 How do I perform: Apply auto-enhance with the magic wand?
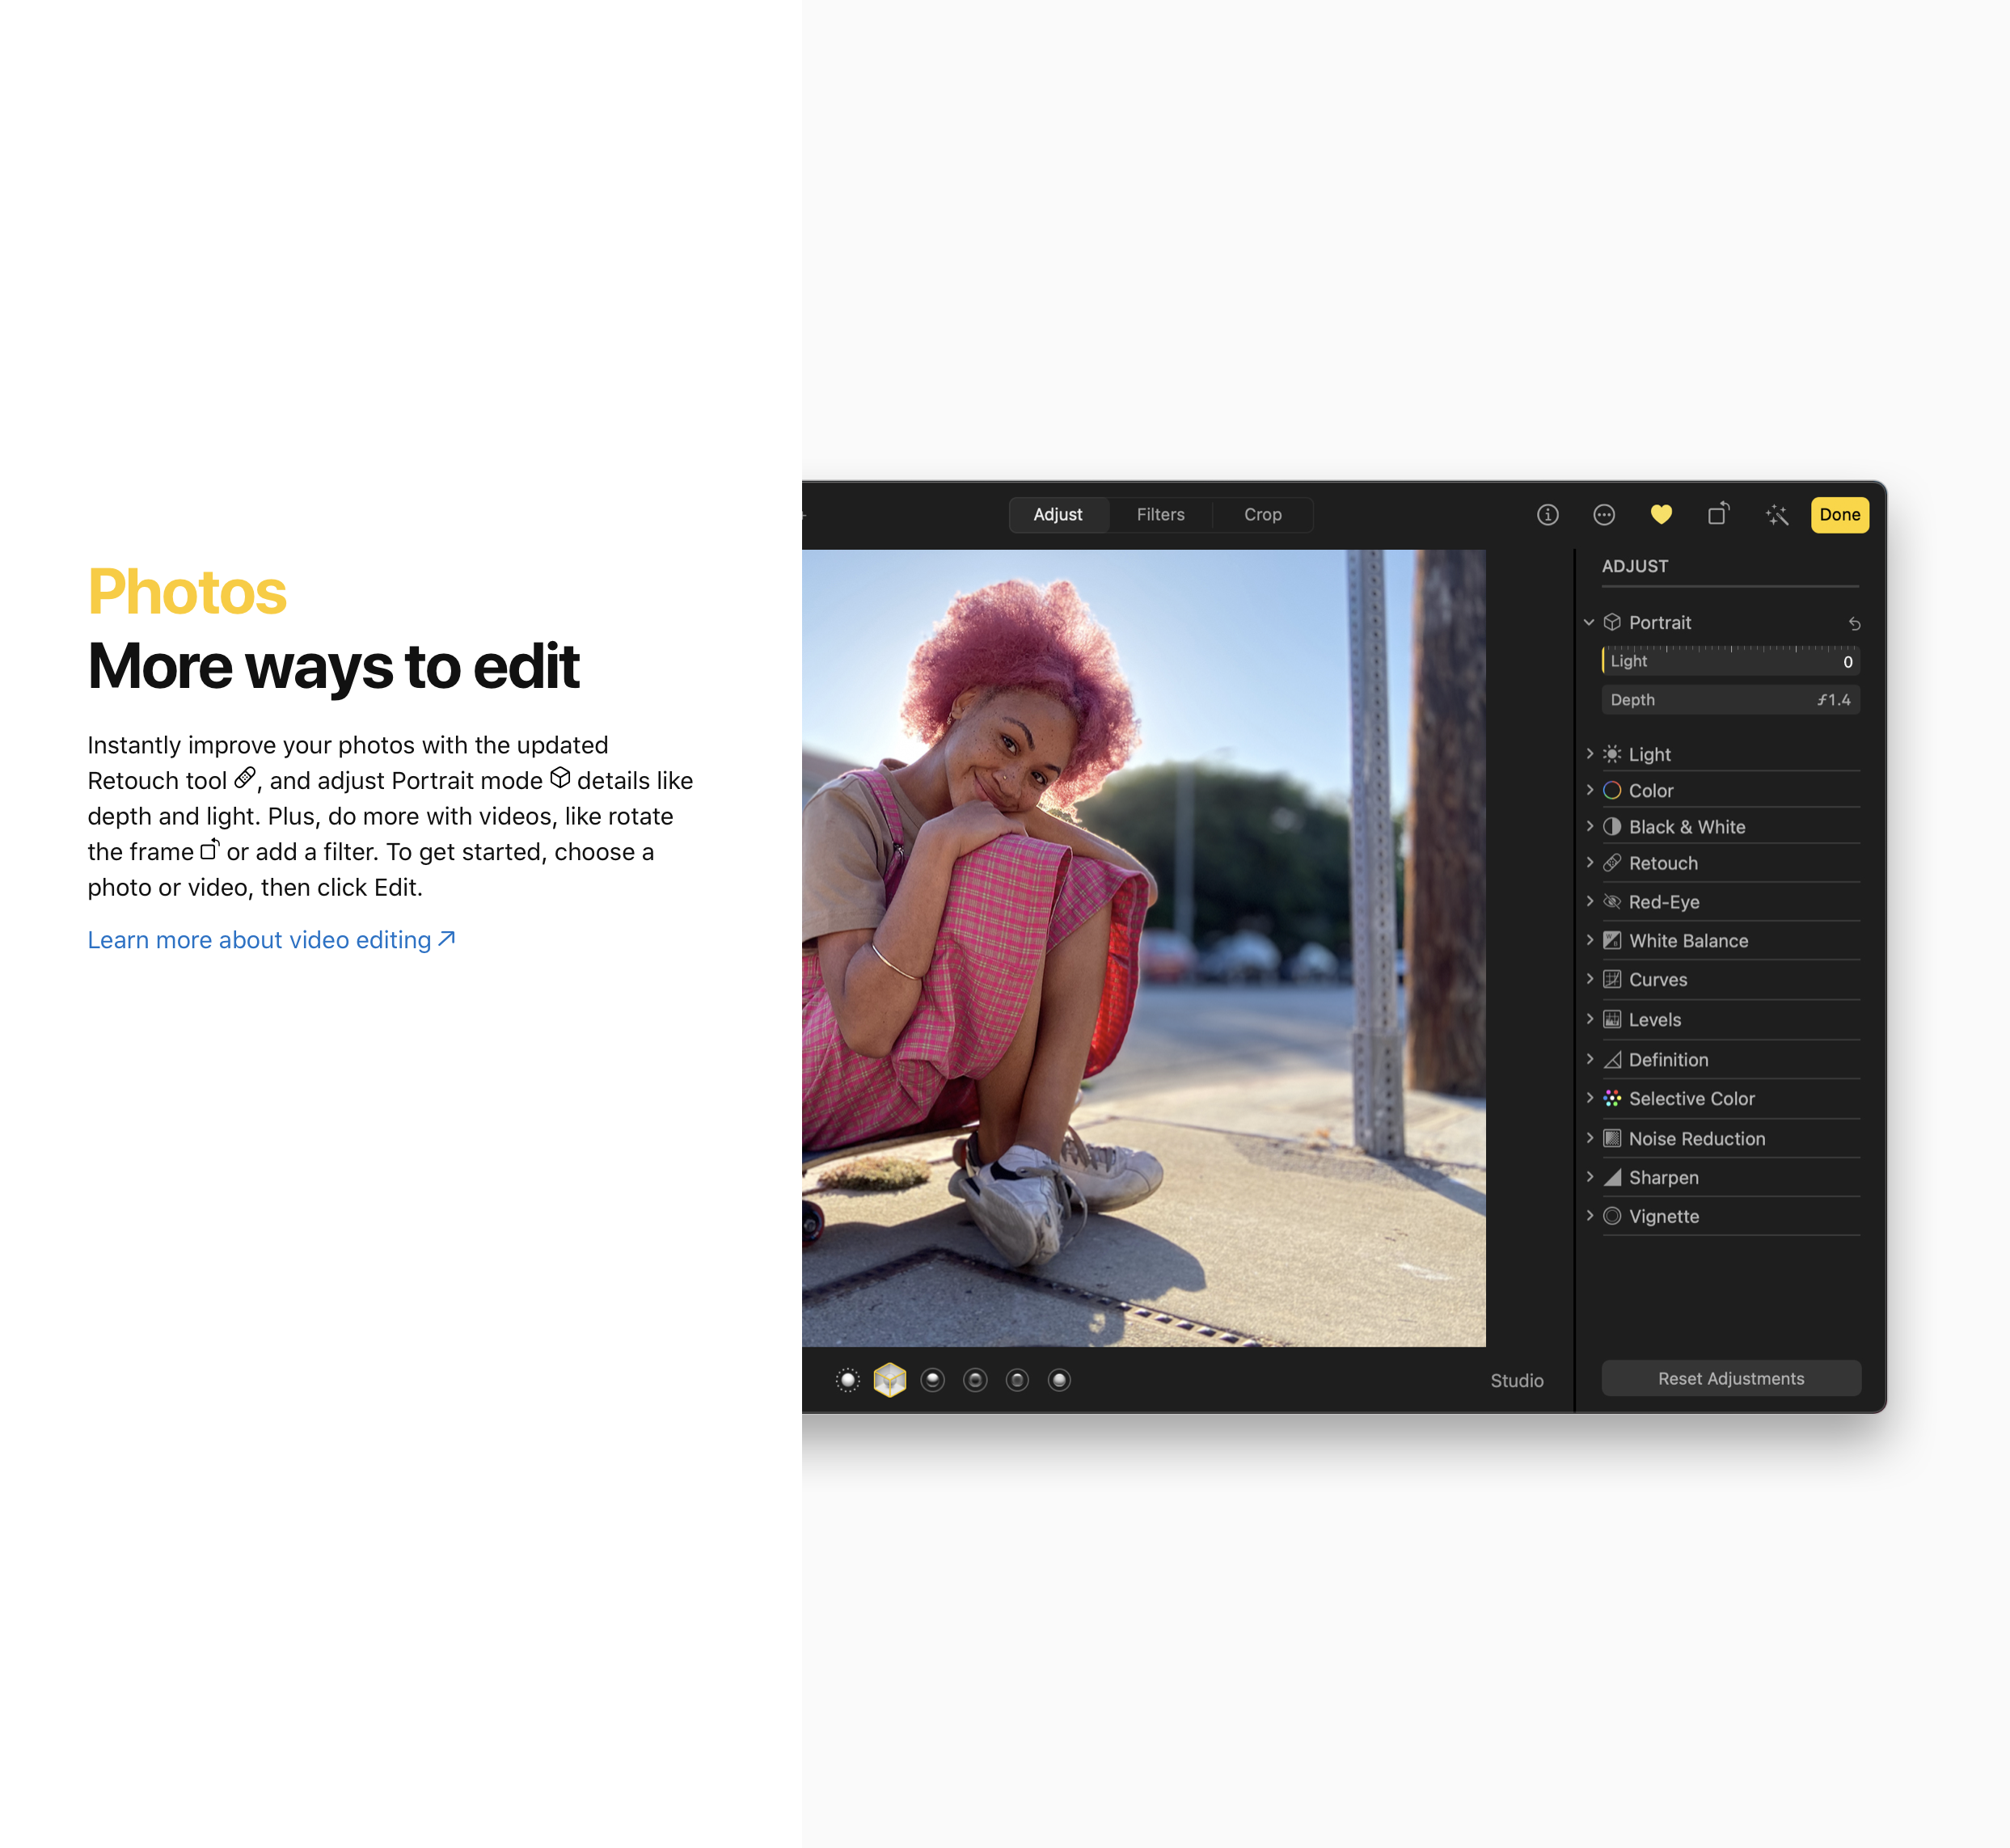coord(1776,515)
